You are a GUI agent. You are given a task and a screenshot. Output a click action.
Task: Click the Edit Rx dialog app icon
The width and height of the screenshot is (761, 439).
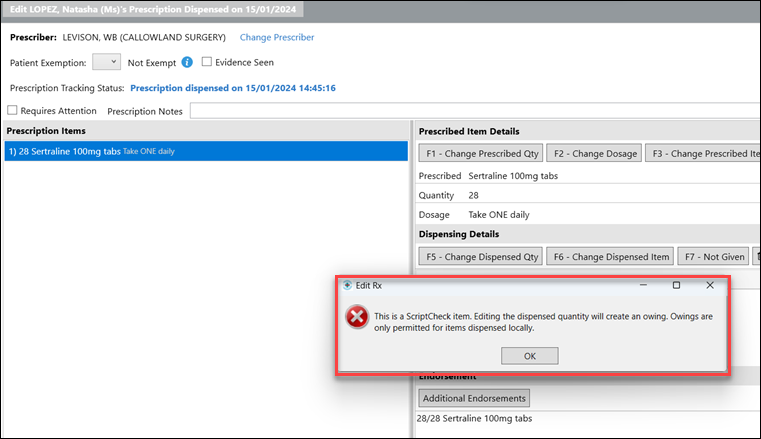coord(347,285)
